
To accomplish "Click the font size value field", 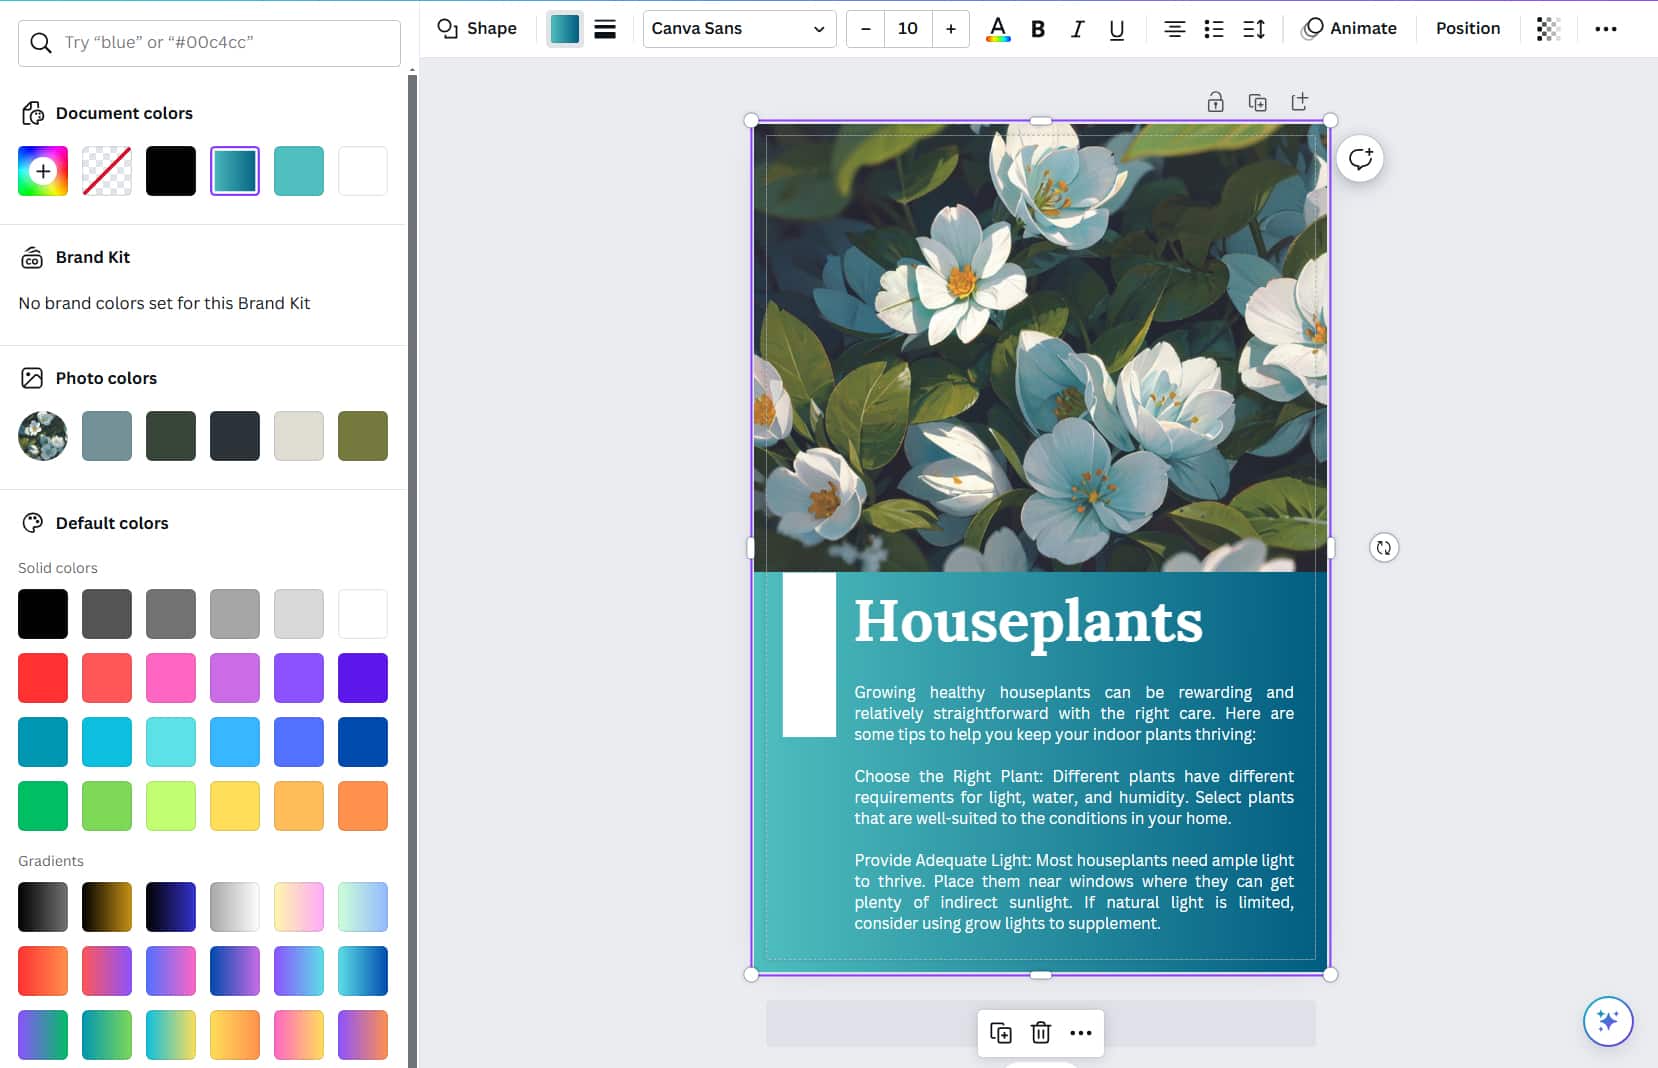I will click(x=908, y=29).
